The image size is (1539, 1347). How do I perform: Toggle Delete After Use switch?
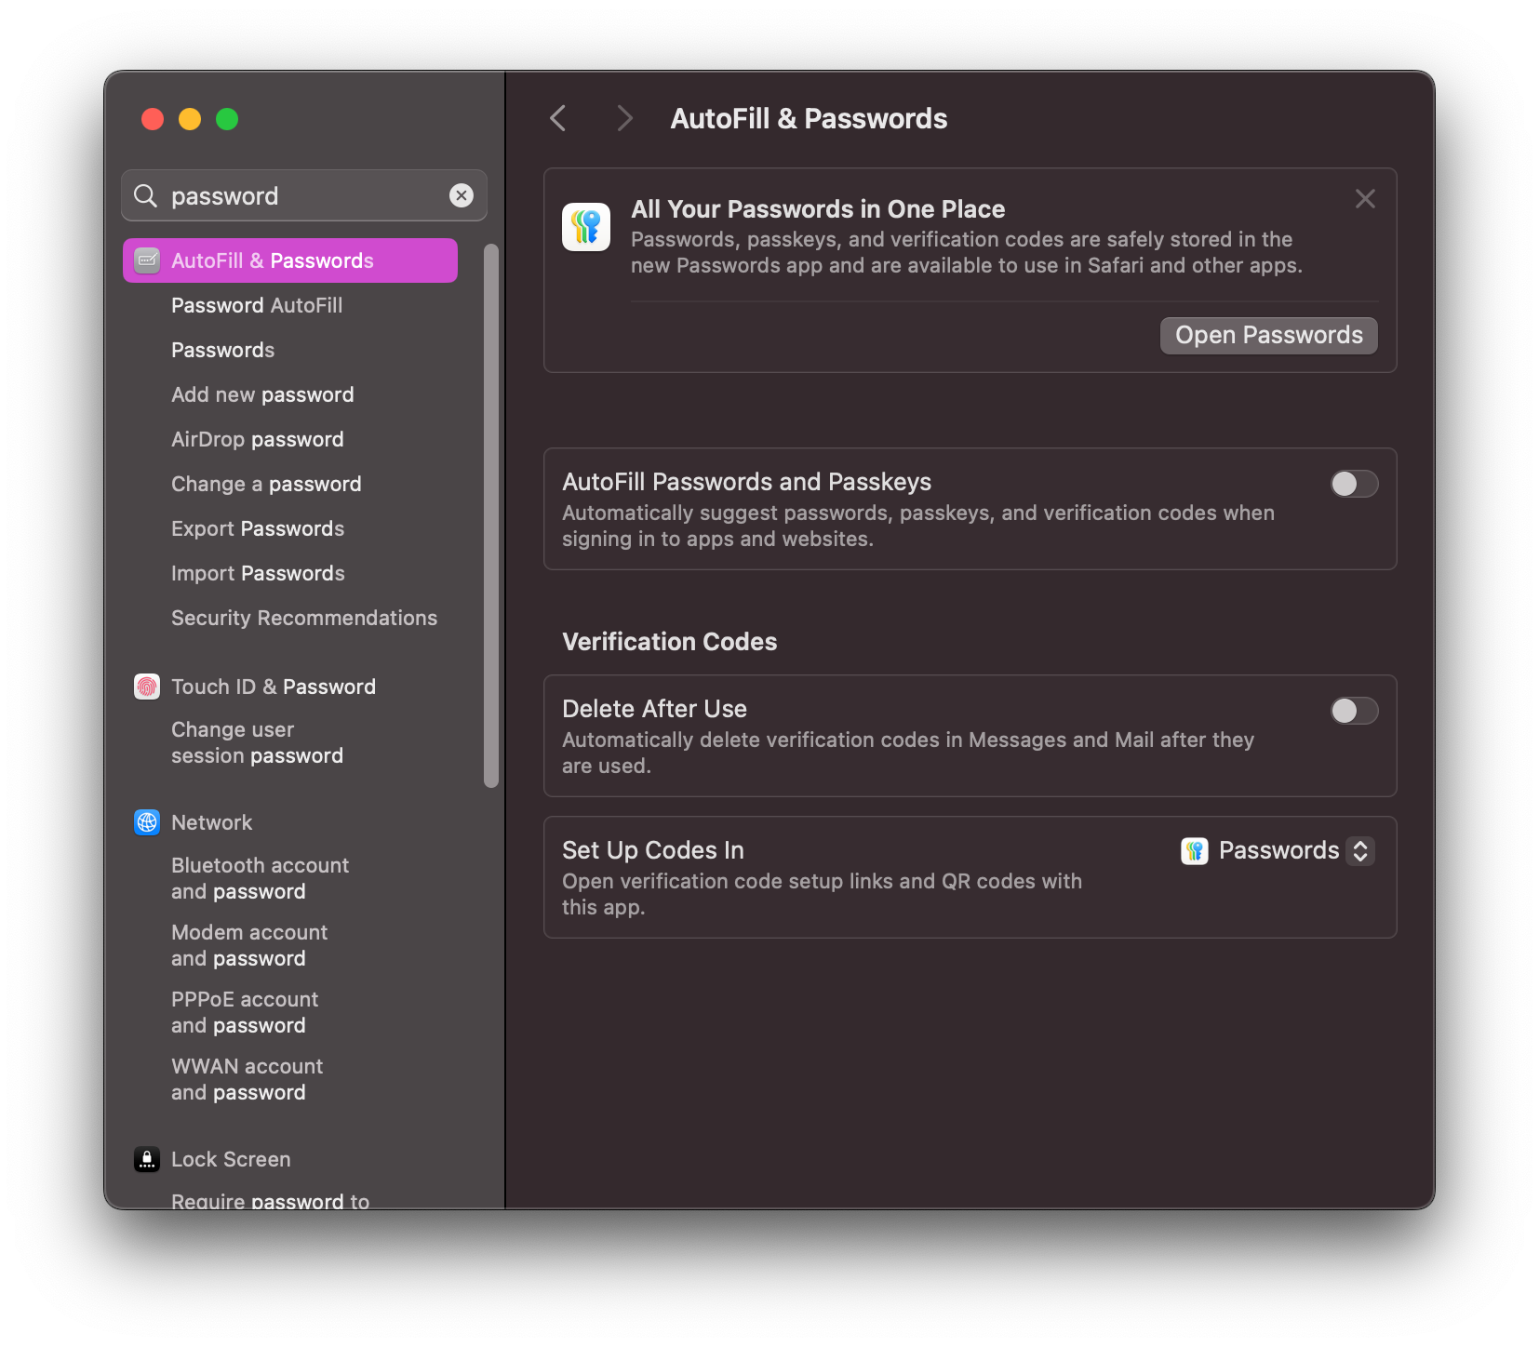(1353, 711)
